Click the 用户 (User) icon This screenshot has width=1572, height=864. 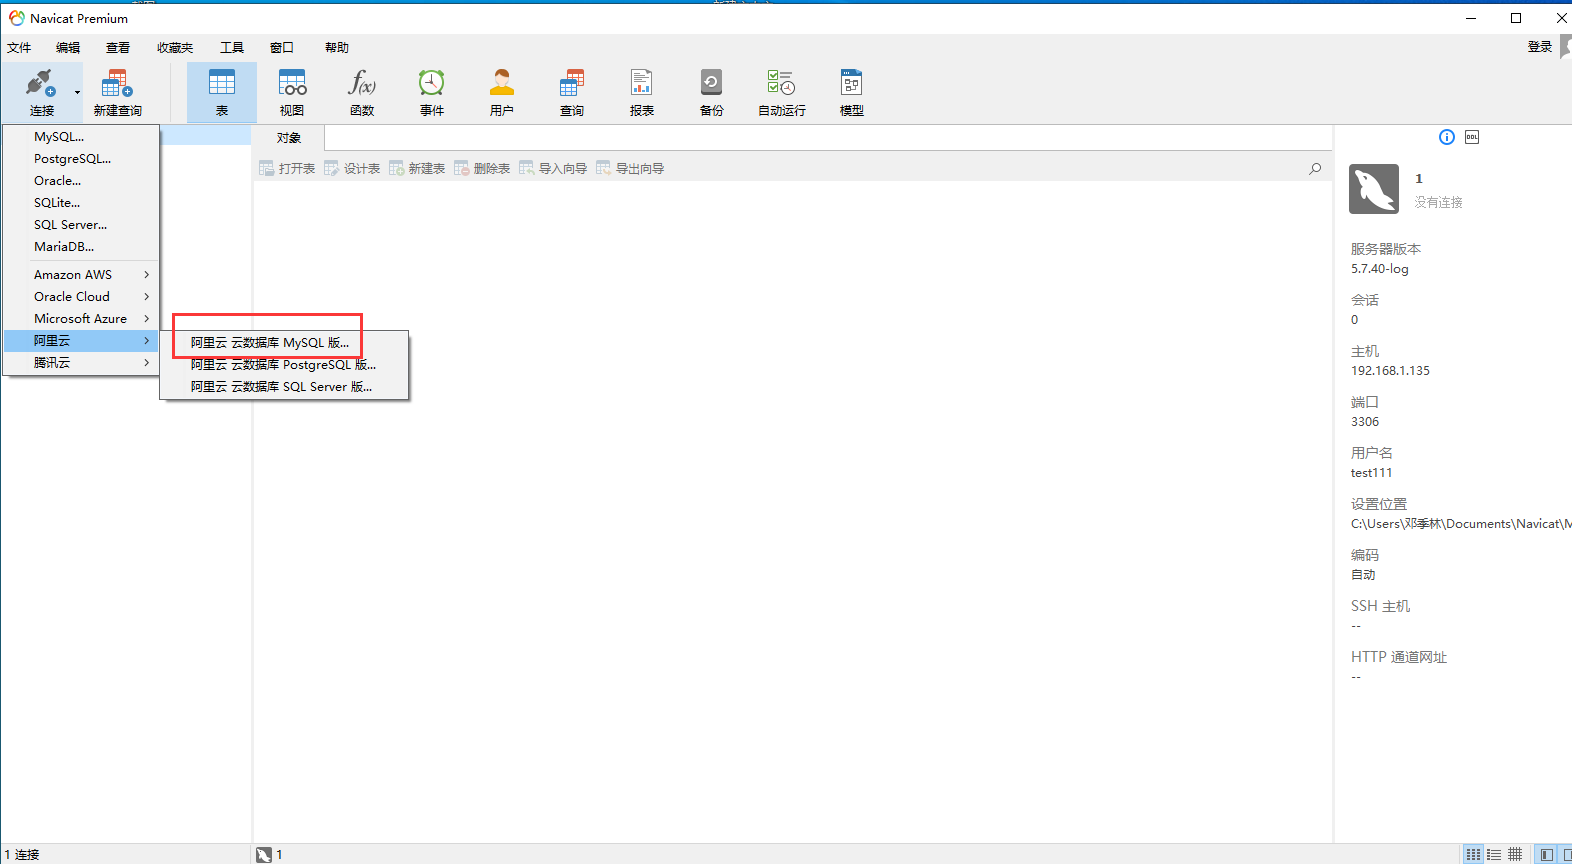pyautogui.click(x=502, y=83)
